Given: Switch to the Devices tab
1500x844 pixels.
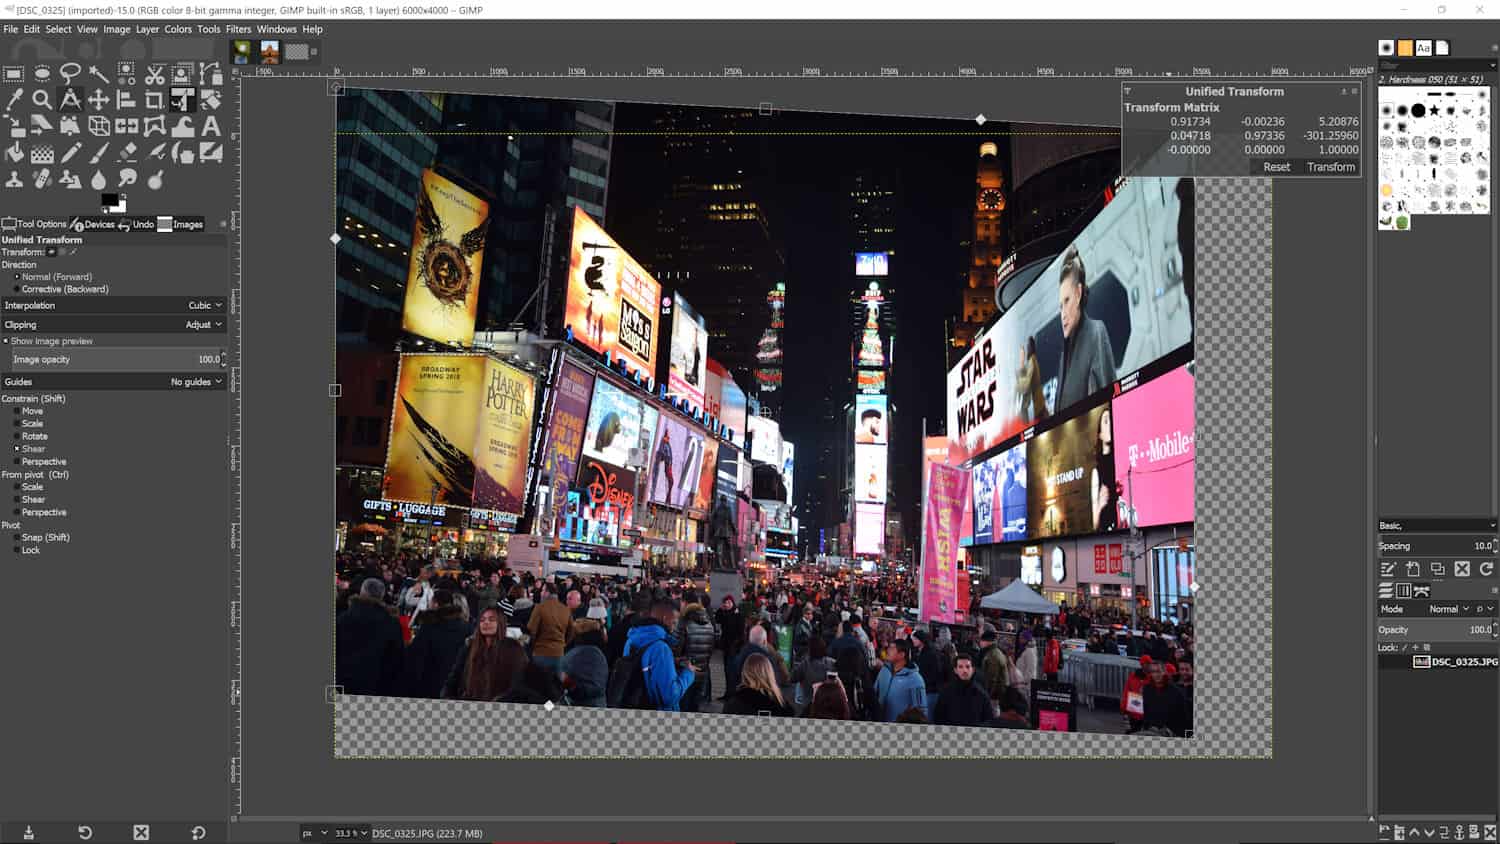Looking at the screenshot, I should (x=92, y=224).
